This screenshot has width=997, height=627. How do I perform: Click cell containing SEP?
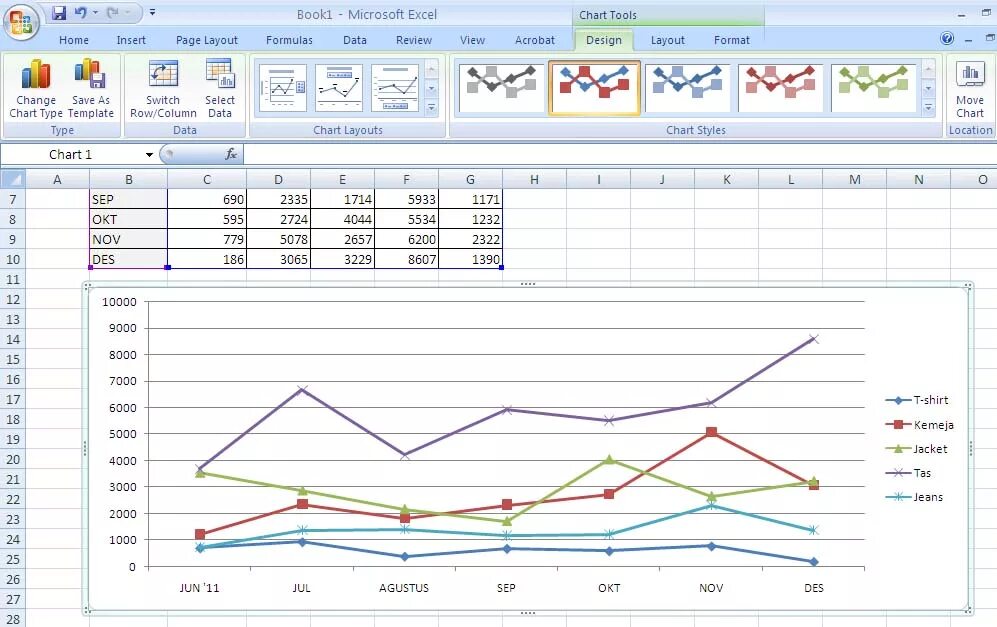(x=128, y=200)
